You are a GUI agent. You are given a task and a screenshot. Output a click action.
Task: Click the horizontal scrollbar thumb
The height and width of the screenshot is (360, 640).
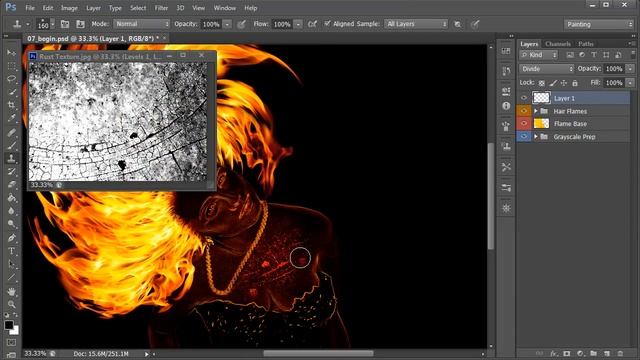318,353
